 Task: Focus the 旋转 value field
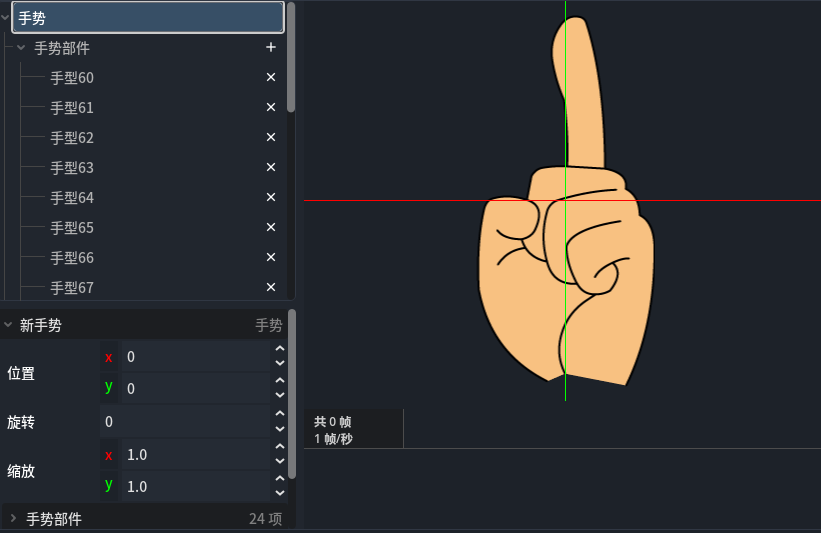185,422
